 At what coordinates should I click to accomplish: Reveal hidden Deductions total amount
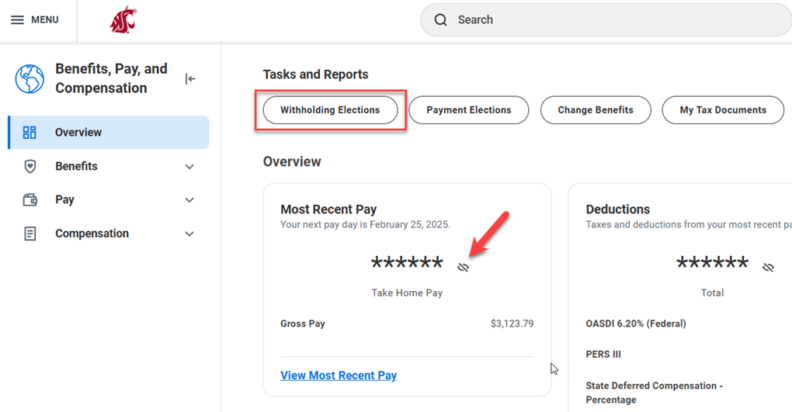click(x=768, y=267)
